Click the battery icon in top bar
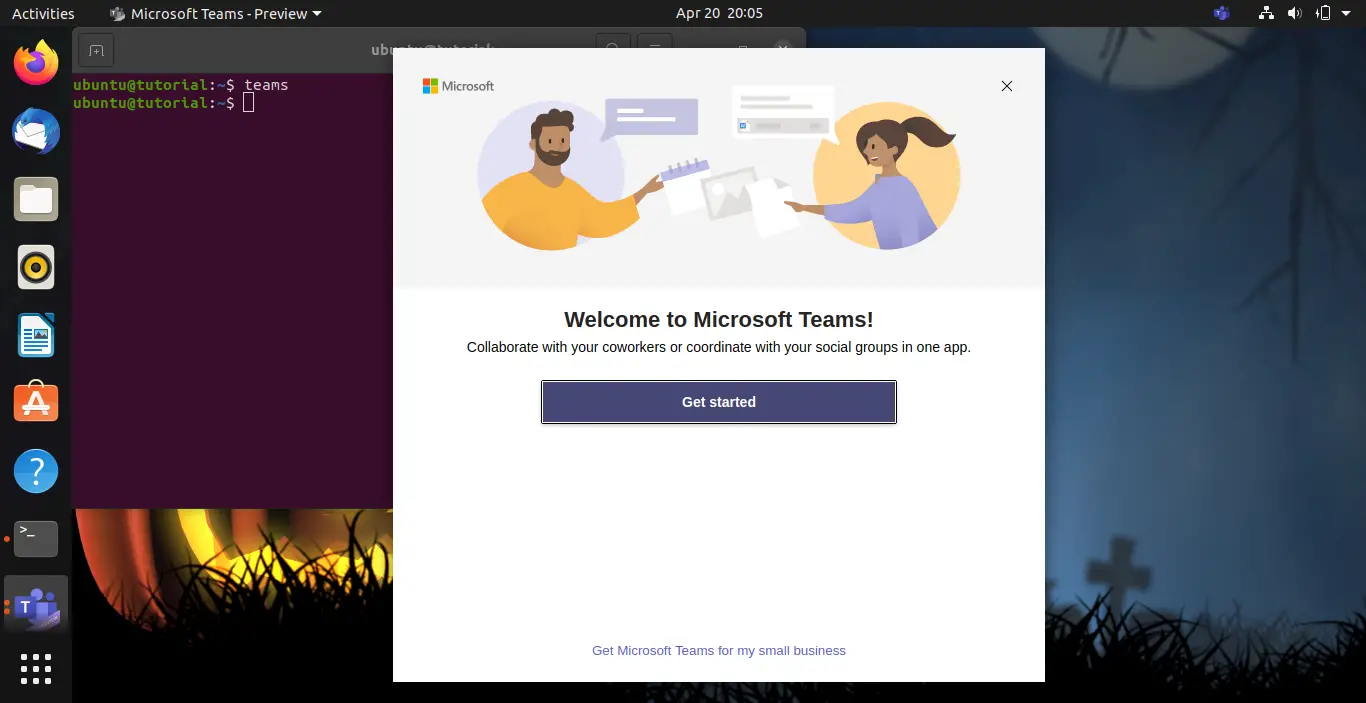Viewport: 1366px width, 703px height. pyautogui.click(x=1324, y=13)
